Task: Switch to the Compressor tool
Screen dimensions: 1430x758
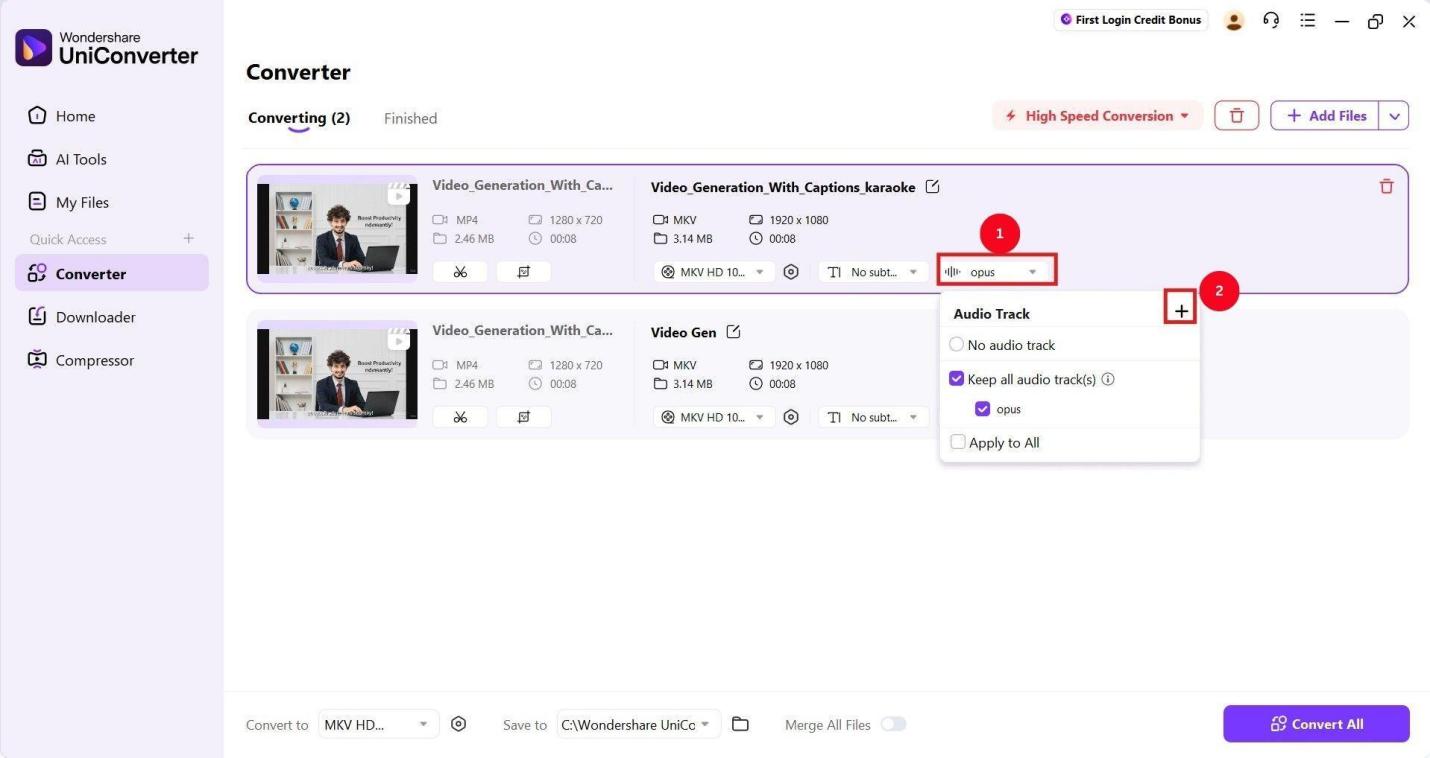Action: click(94, 359)
